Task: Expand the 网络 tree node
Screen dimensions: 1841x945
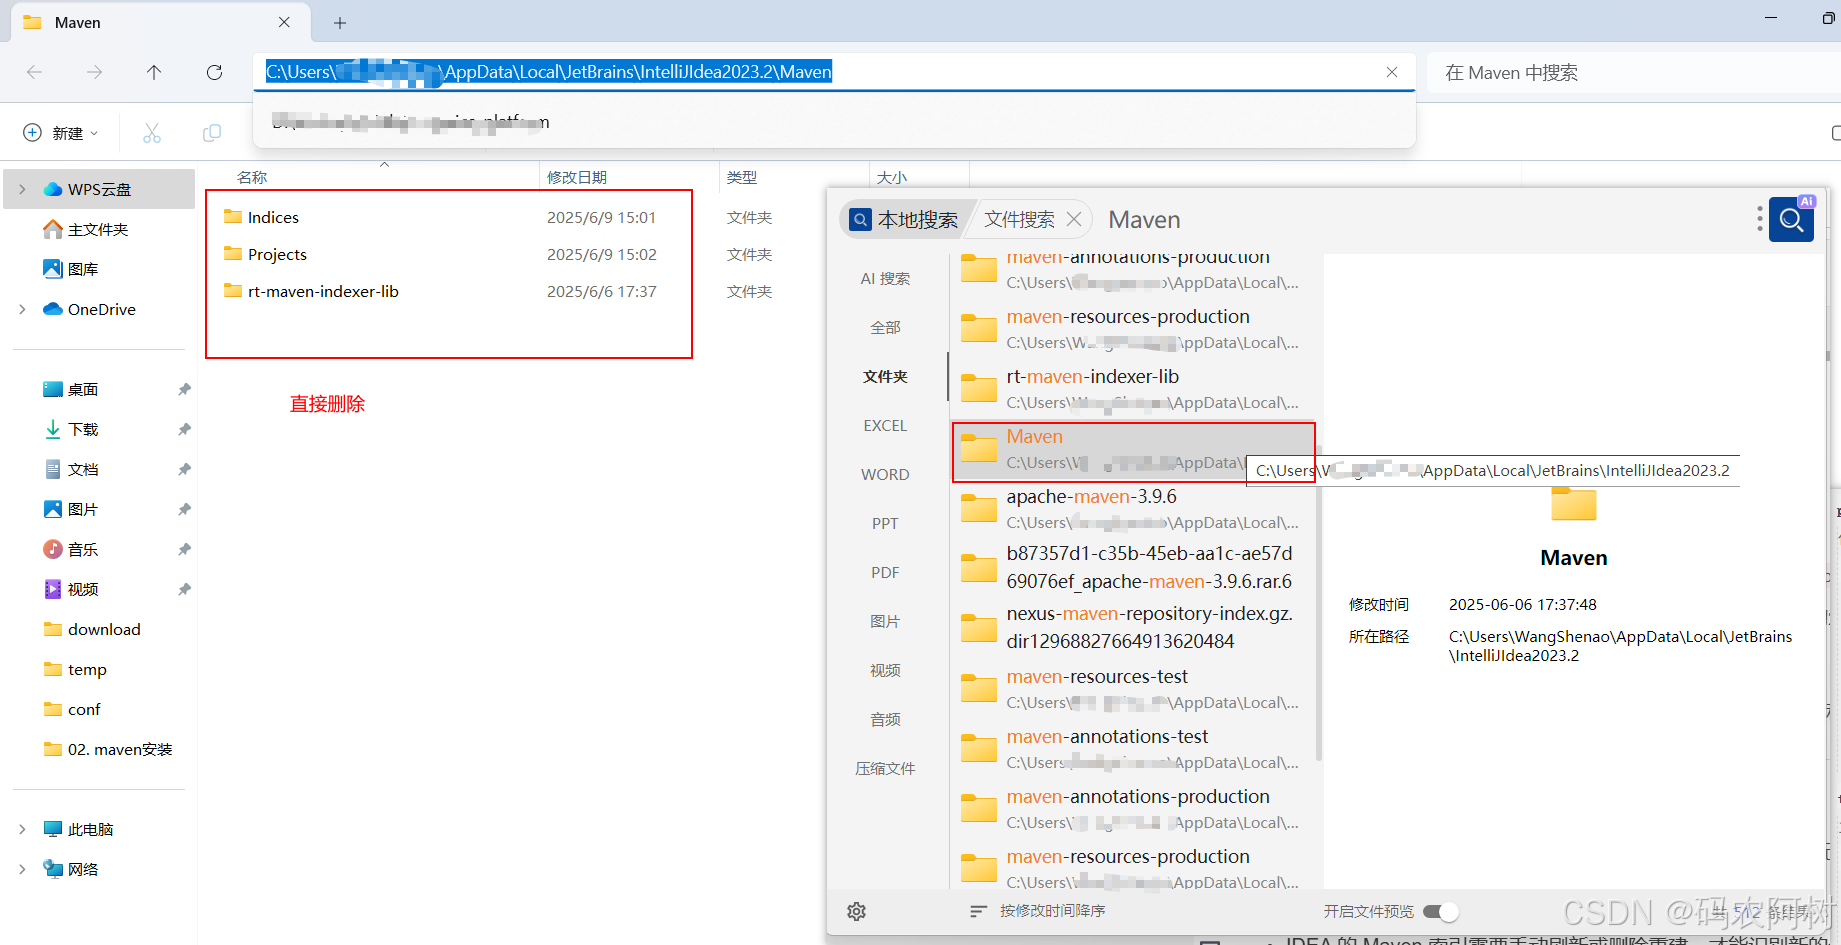Action: [22, 869]
